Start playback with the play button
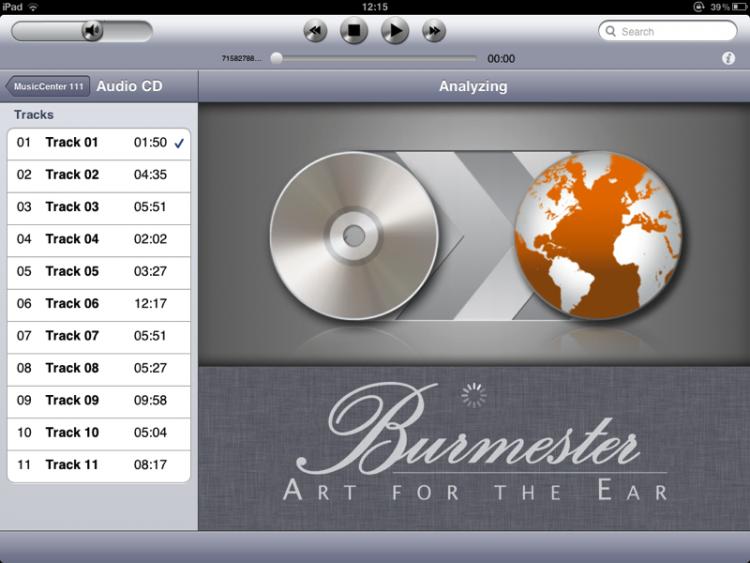Image resolution: width=750 pixels, height=563 pixels. (x=395, y=31)
